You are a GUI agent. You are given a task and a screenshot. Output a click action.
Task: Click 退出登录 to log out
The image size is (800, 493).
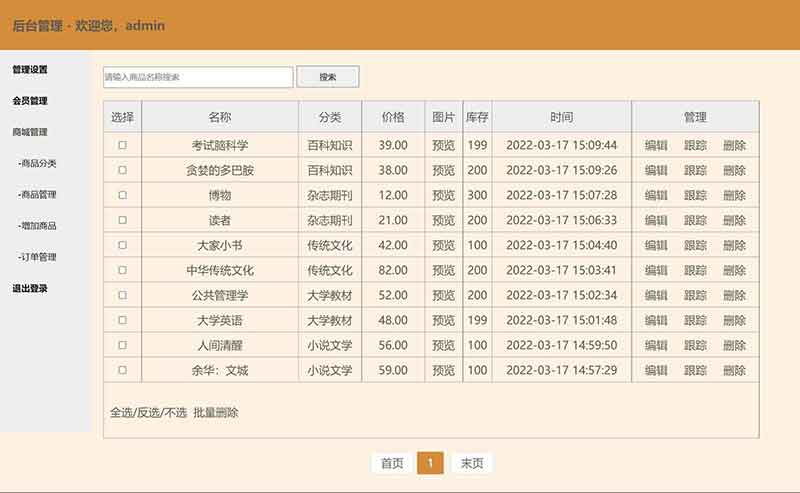pos(30,288)
